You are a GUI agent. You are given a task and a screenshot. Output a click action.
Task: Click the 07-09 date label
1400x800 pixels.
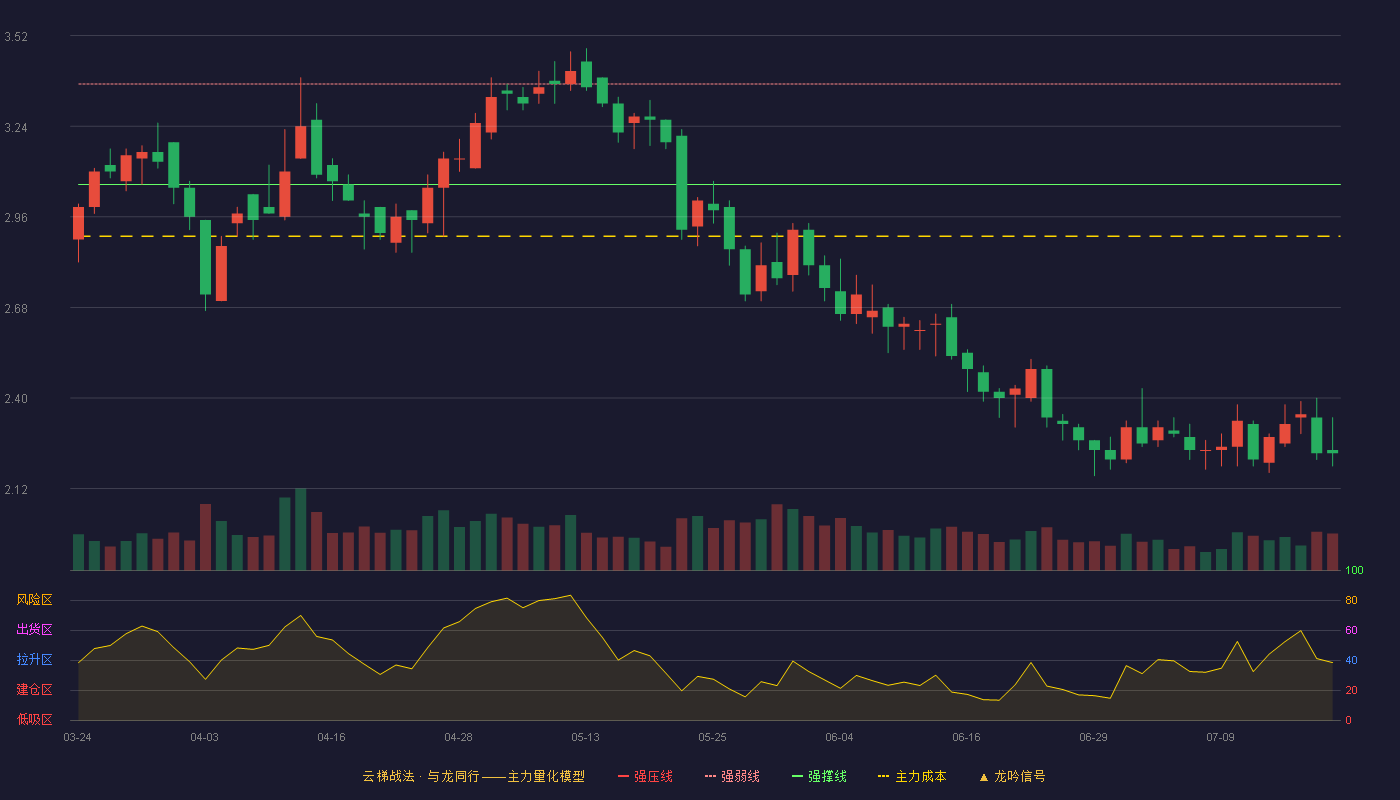1220,737
